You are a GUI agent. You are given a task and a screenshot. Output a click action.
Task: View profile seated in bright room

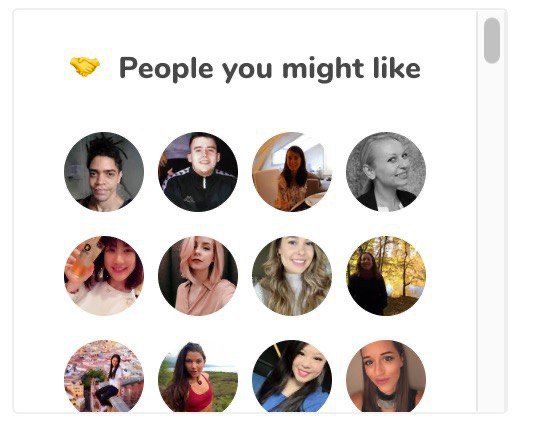point(292,172)
